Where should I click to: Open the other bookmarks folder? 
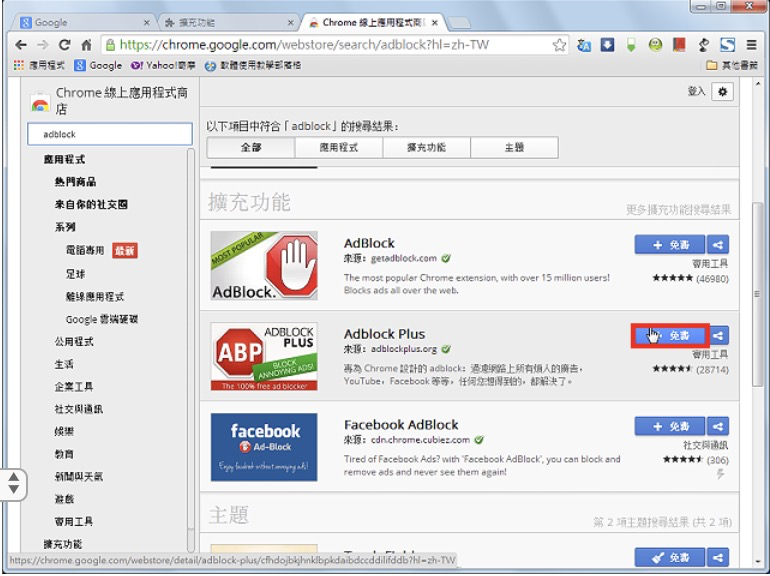(x=732, y=65)
